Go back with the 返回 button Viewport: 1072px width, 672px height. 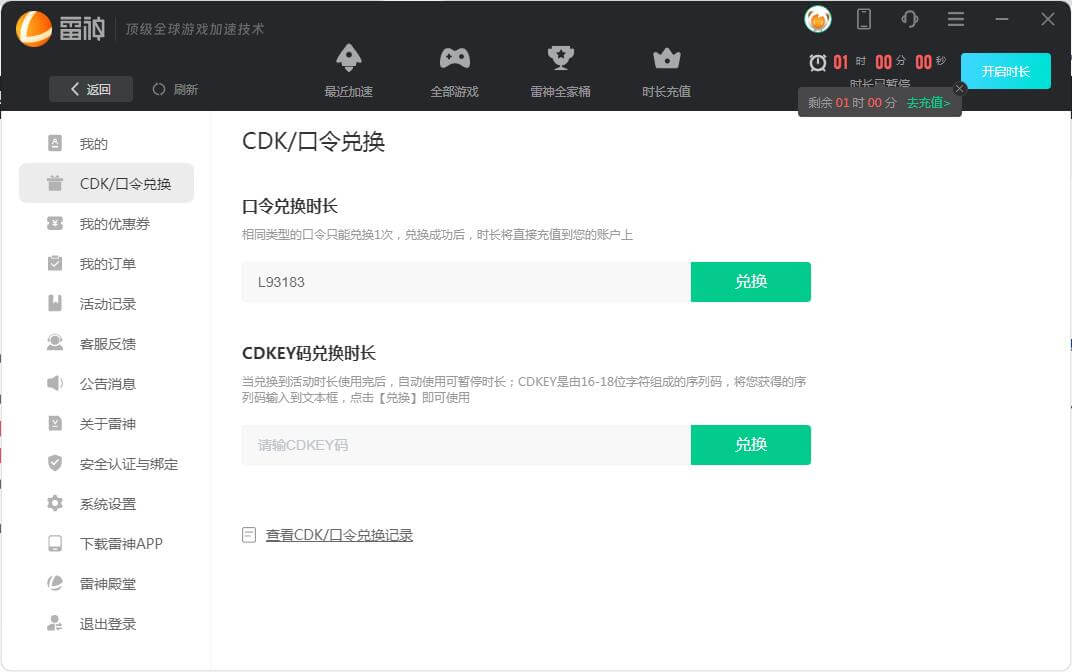(90, 89)
